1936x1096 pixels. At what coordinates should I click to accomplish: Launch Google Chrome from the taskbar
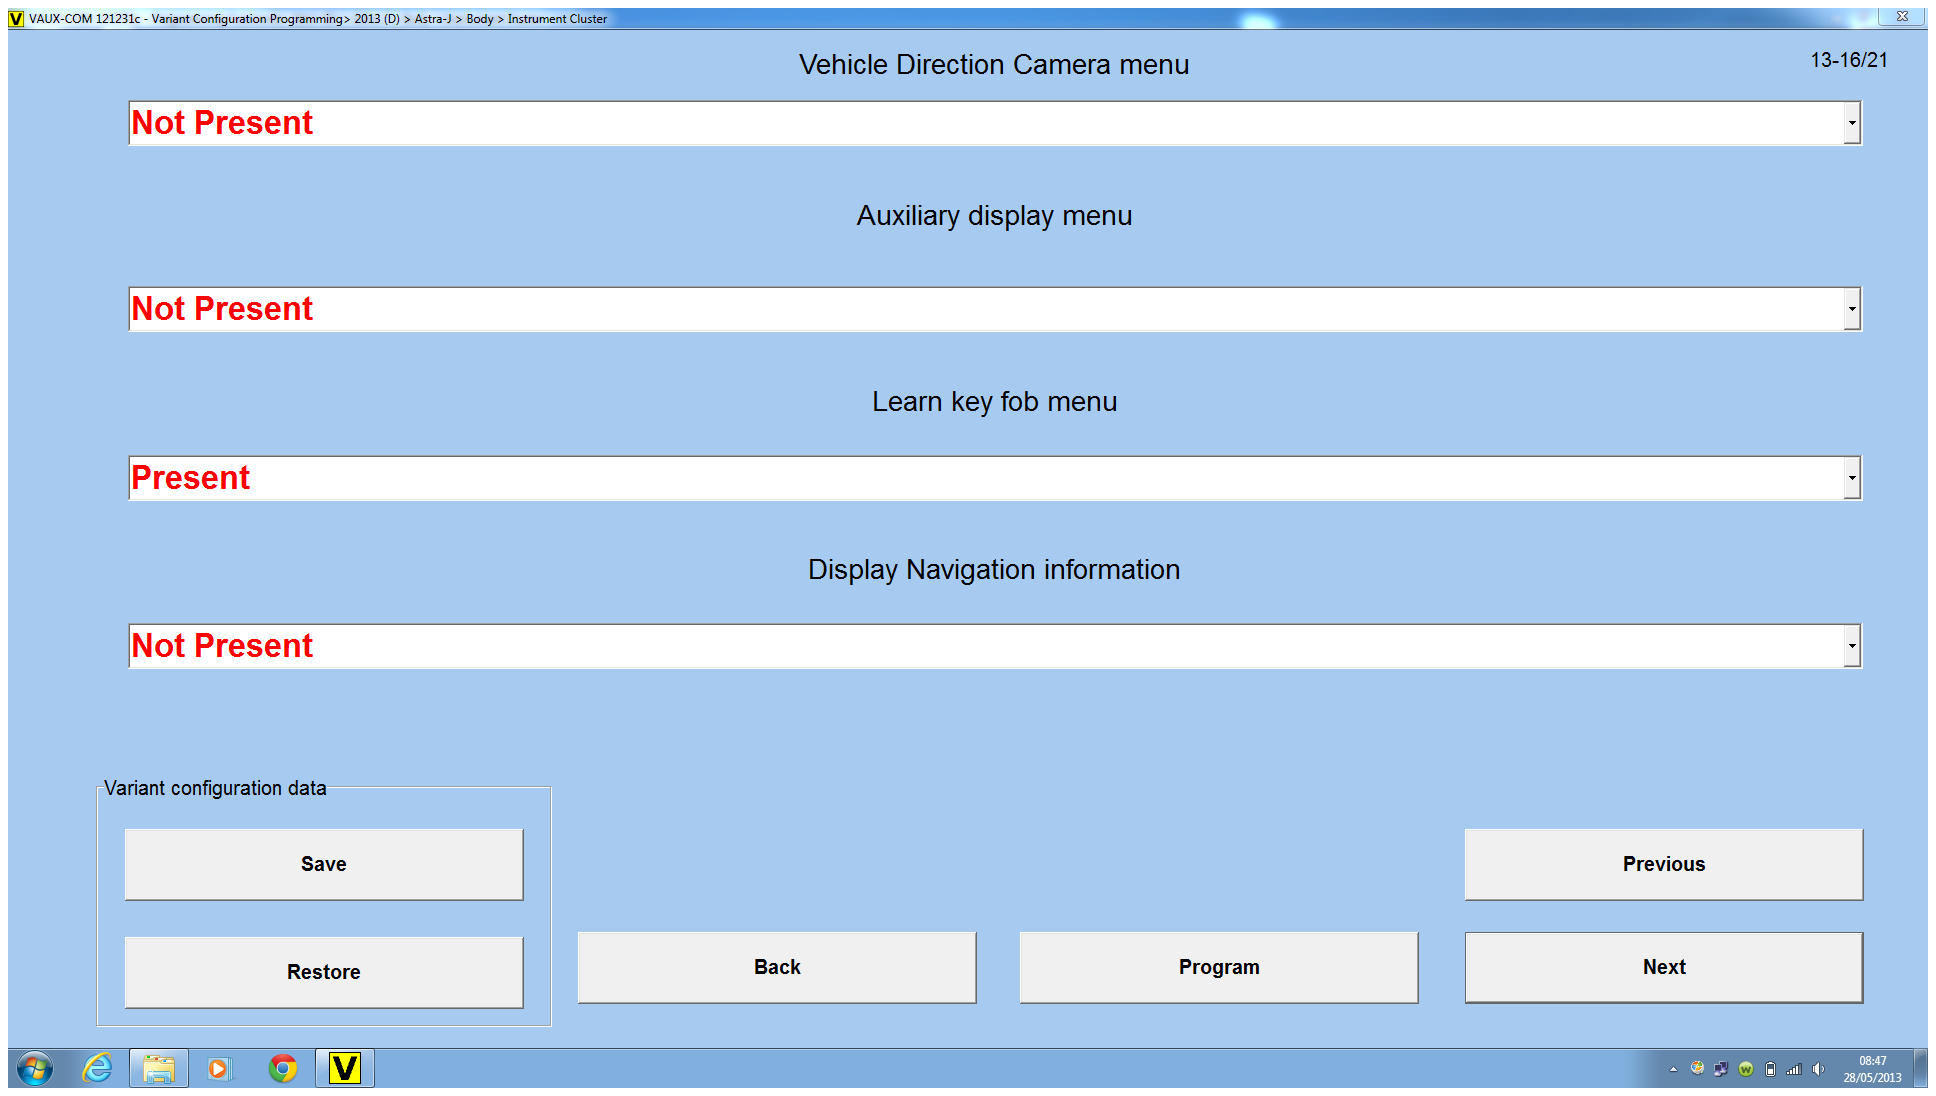coord(283,1068)
